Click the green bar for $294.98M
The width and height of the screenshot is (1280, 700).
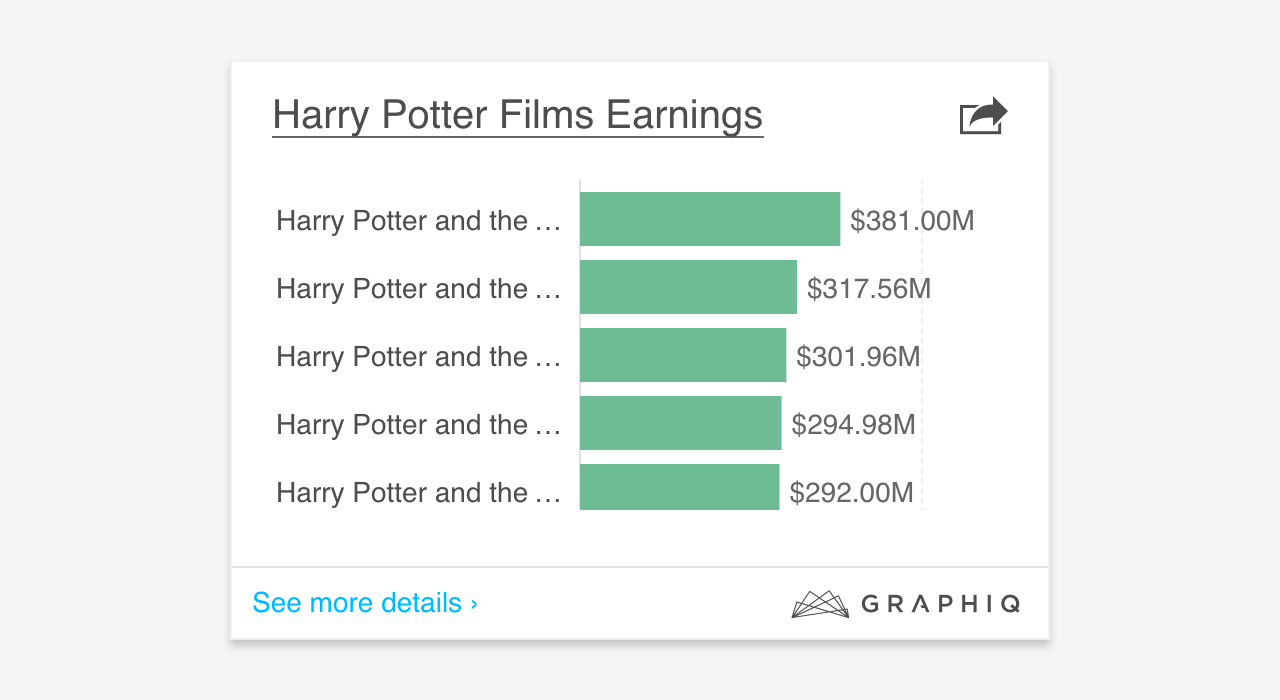[x=680, y=423]
